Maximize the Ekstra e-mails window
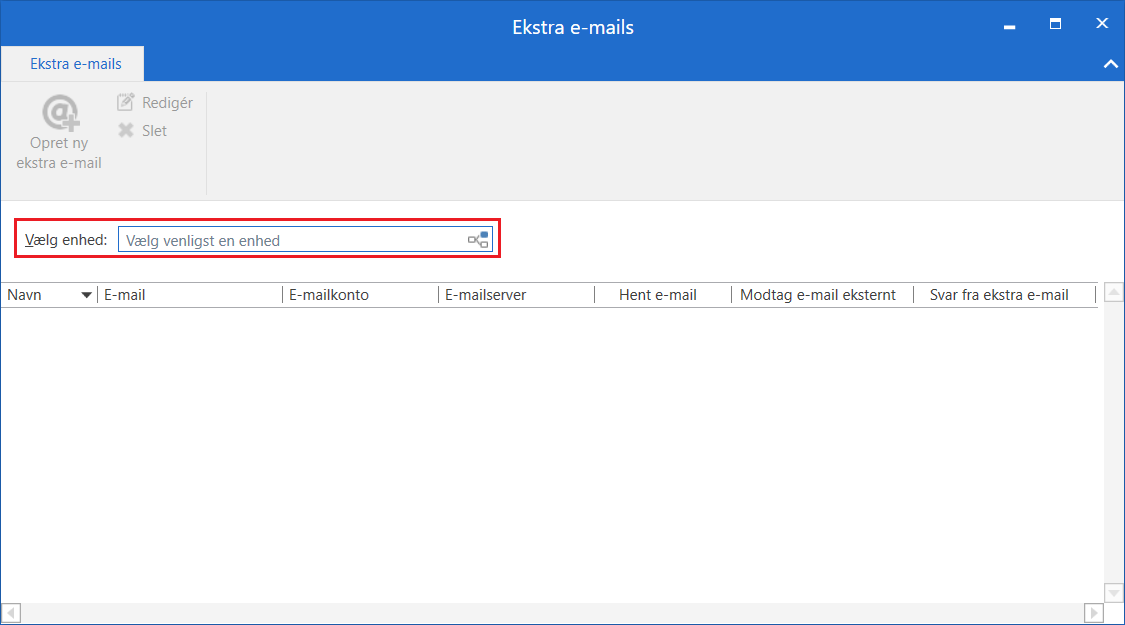This screenshot has height=625, width=1125. point(1055,24)
